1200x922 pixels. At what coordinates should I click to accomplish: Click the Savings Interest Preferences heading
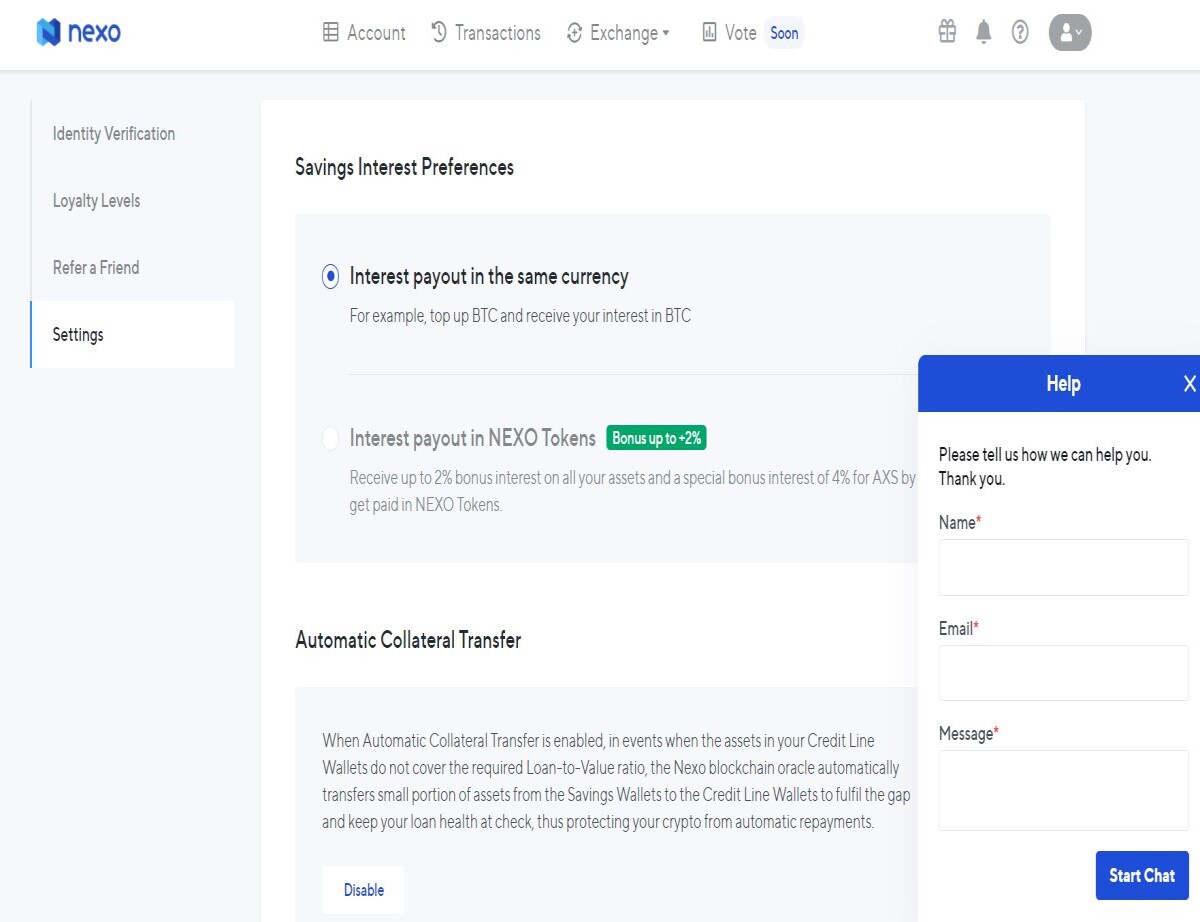404,167
